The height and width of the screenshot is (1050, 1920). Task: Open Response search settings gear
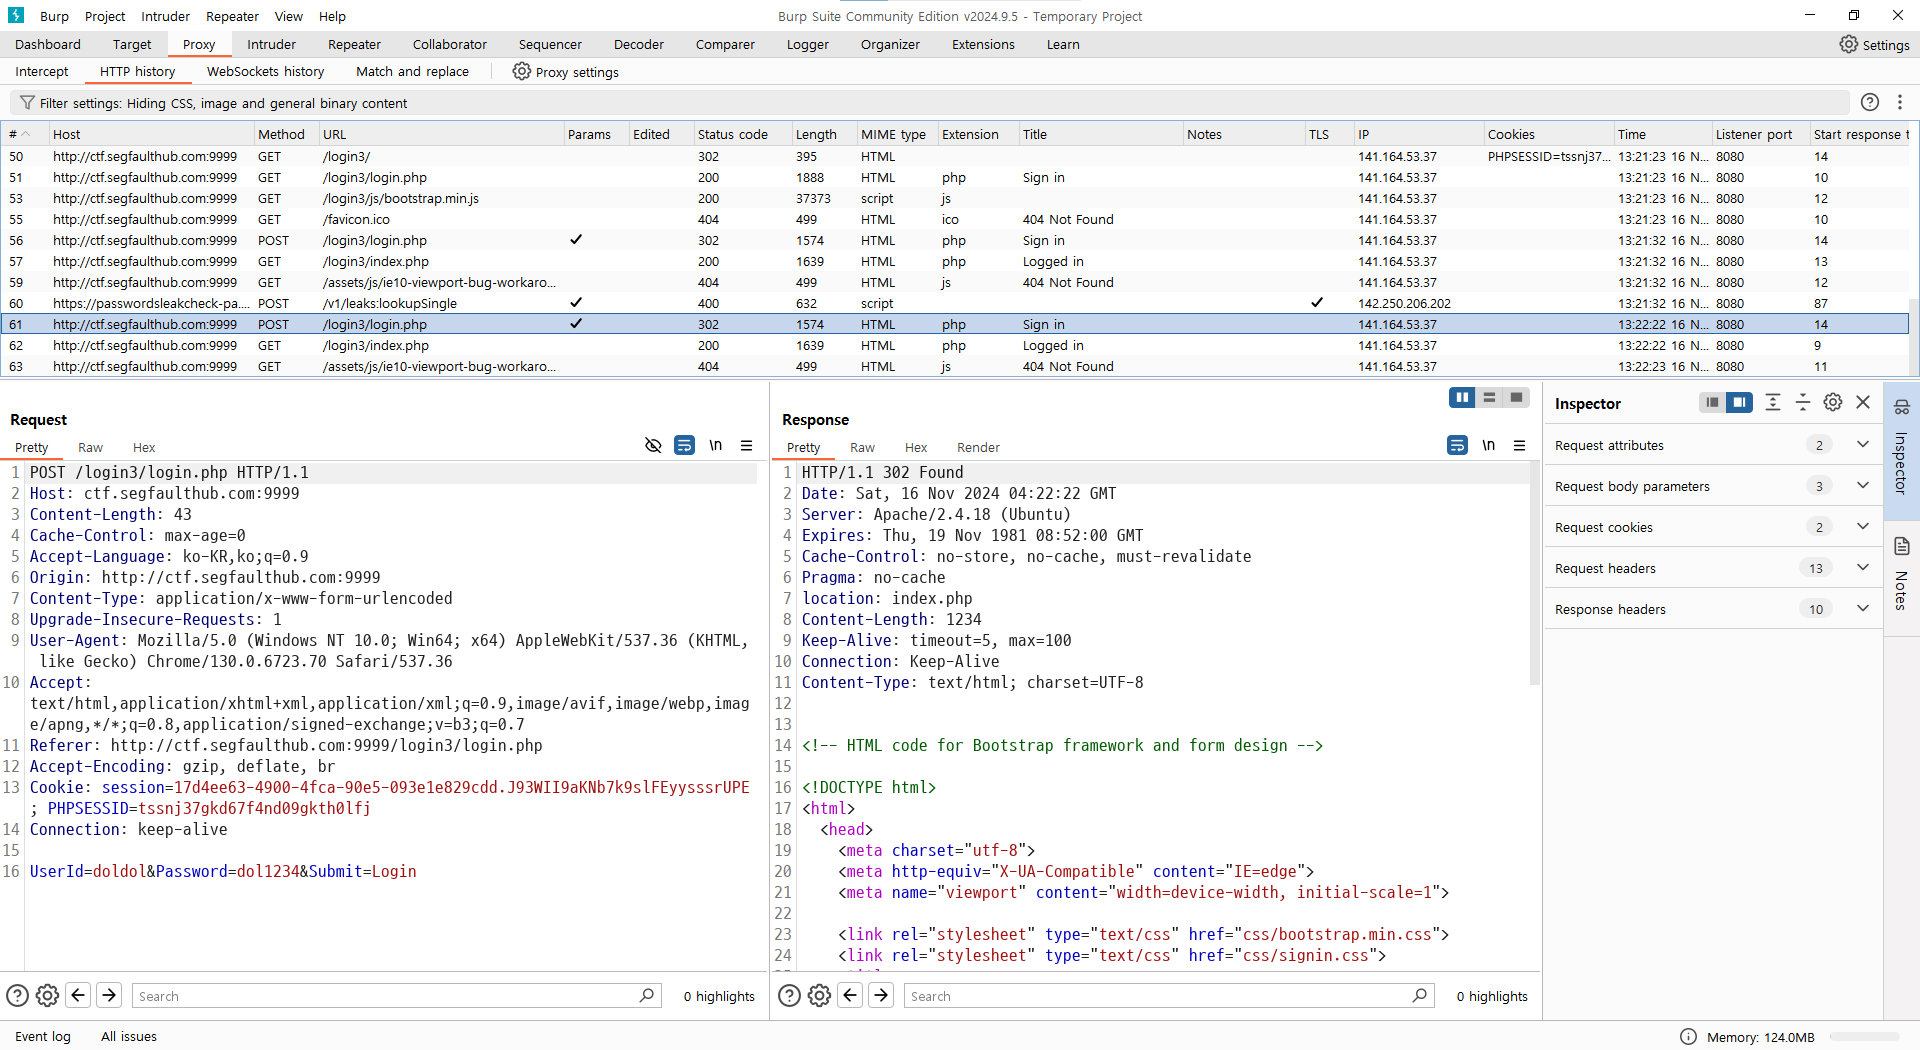point(819,995)
